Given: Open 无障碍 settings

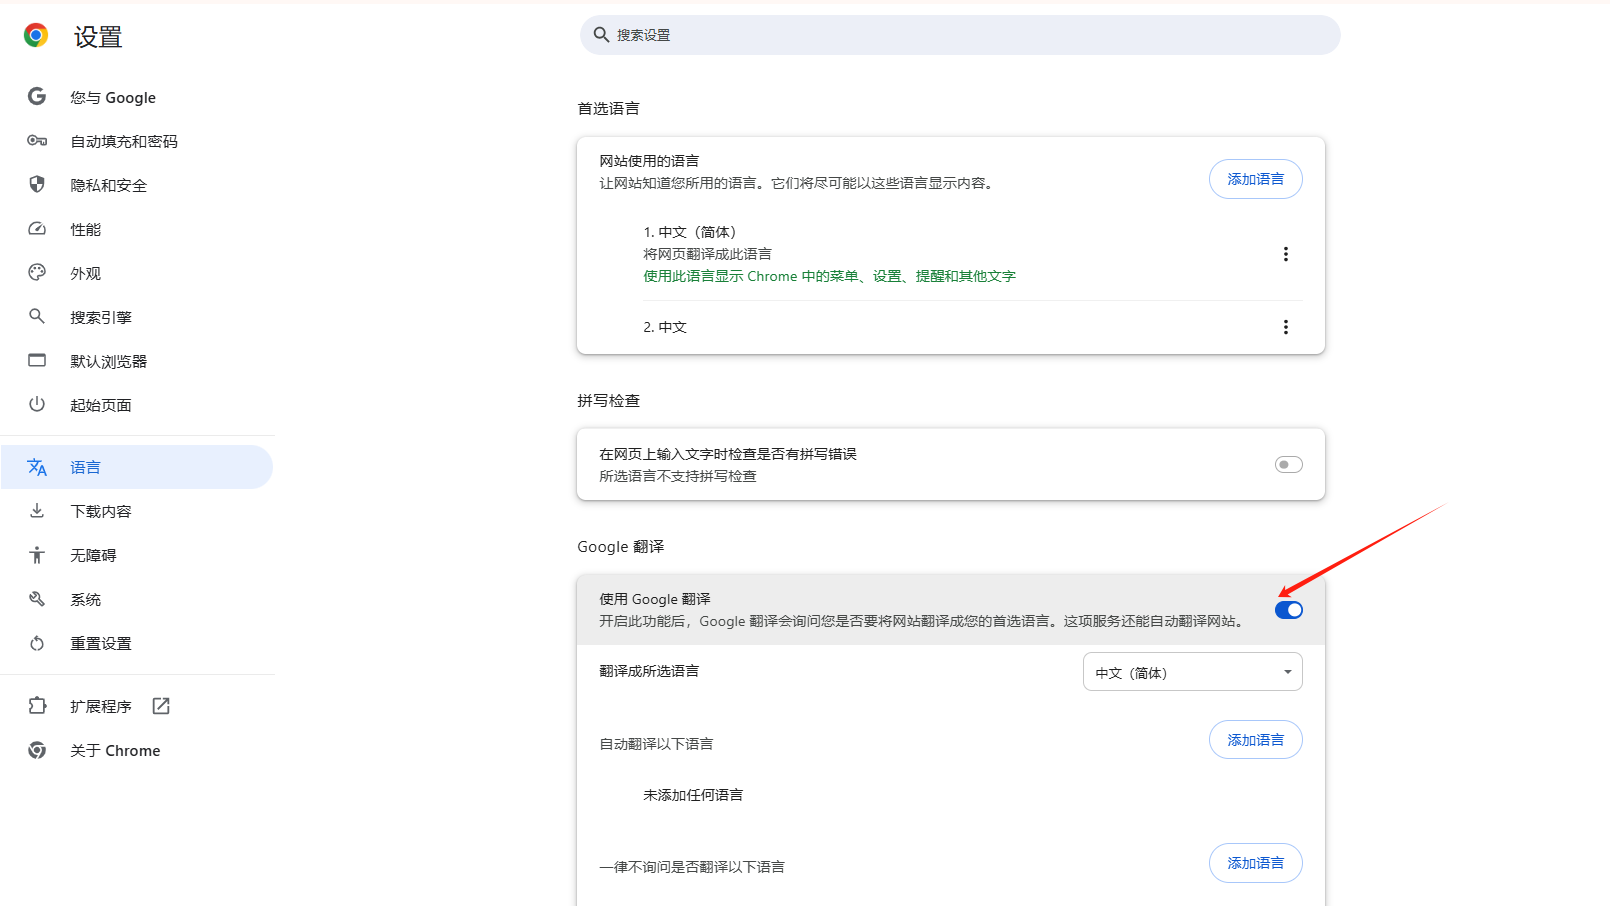Looking at the screenshot, I should coord(137,555).
